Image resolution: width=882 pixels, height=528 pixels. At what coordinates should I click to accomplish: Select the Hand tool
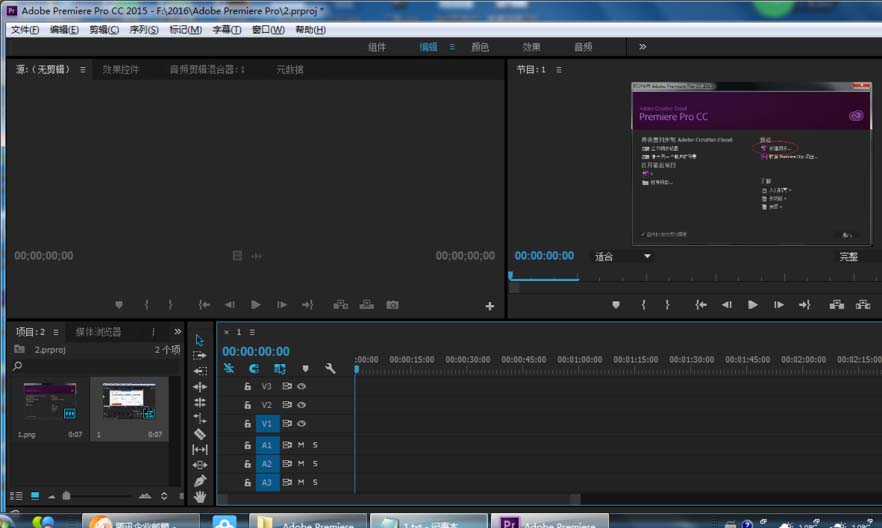[200, 496]
